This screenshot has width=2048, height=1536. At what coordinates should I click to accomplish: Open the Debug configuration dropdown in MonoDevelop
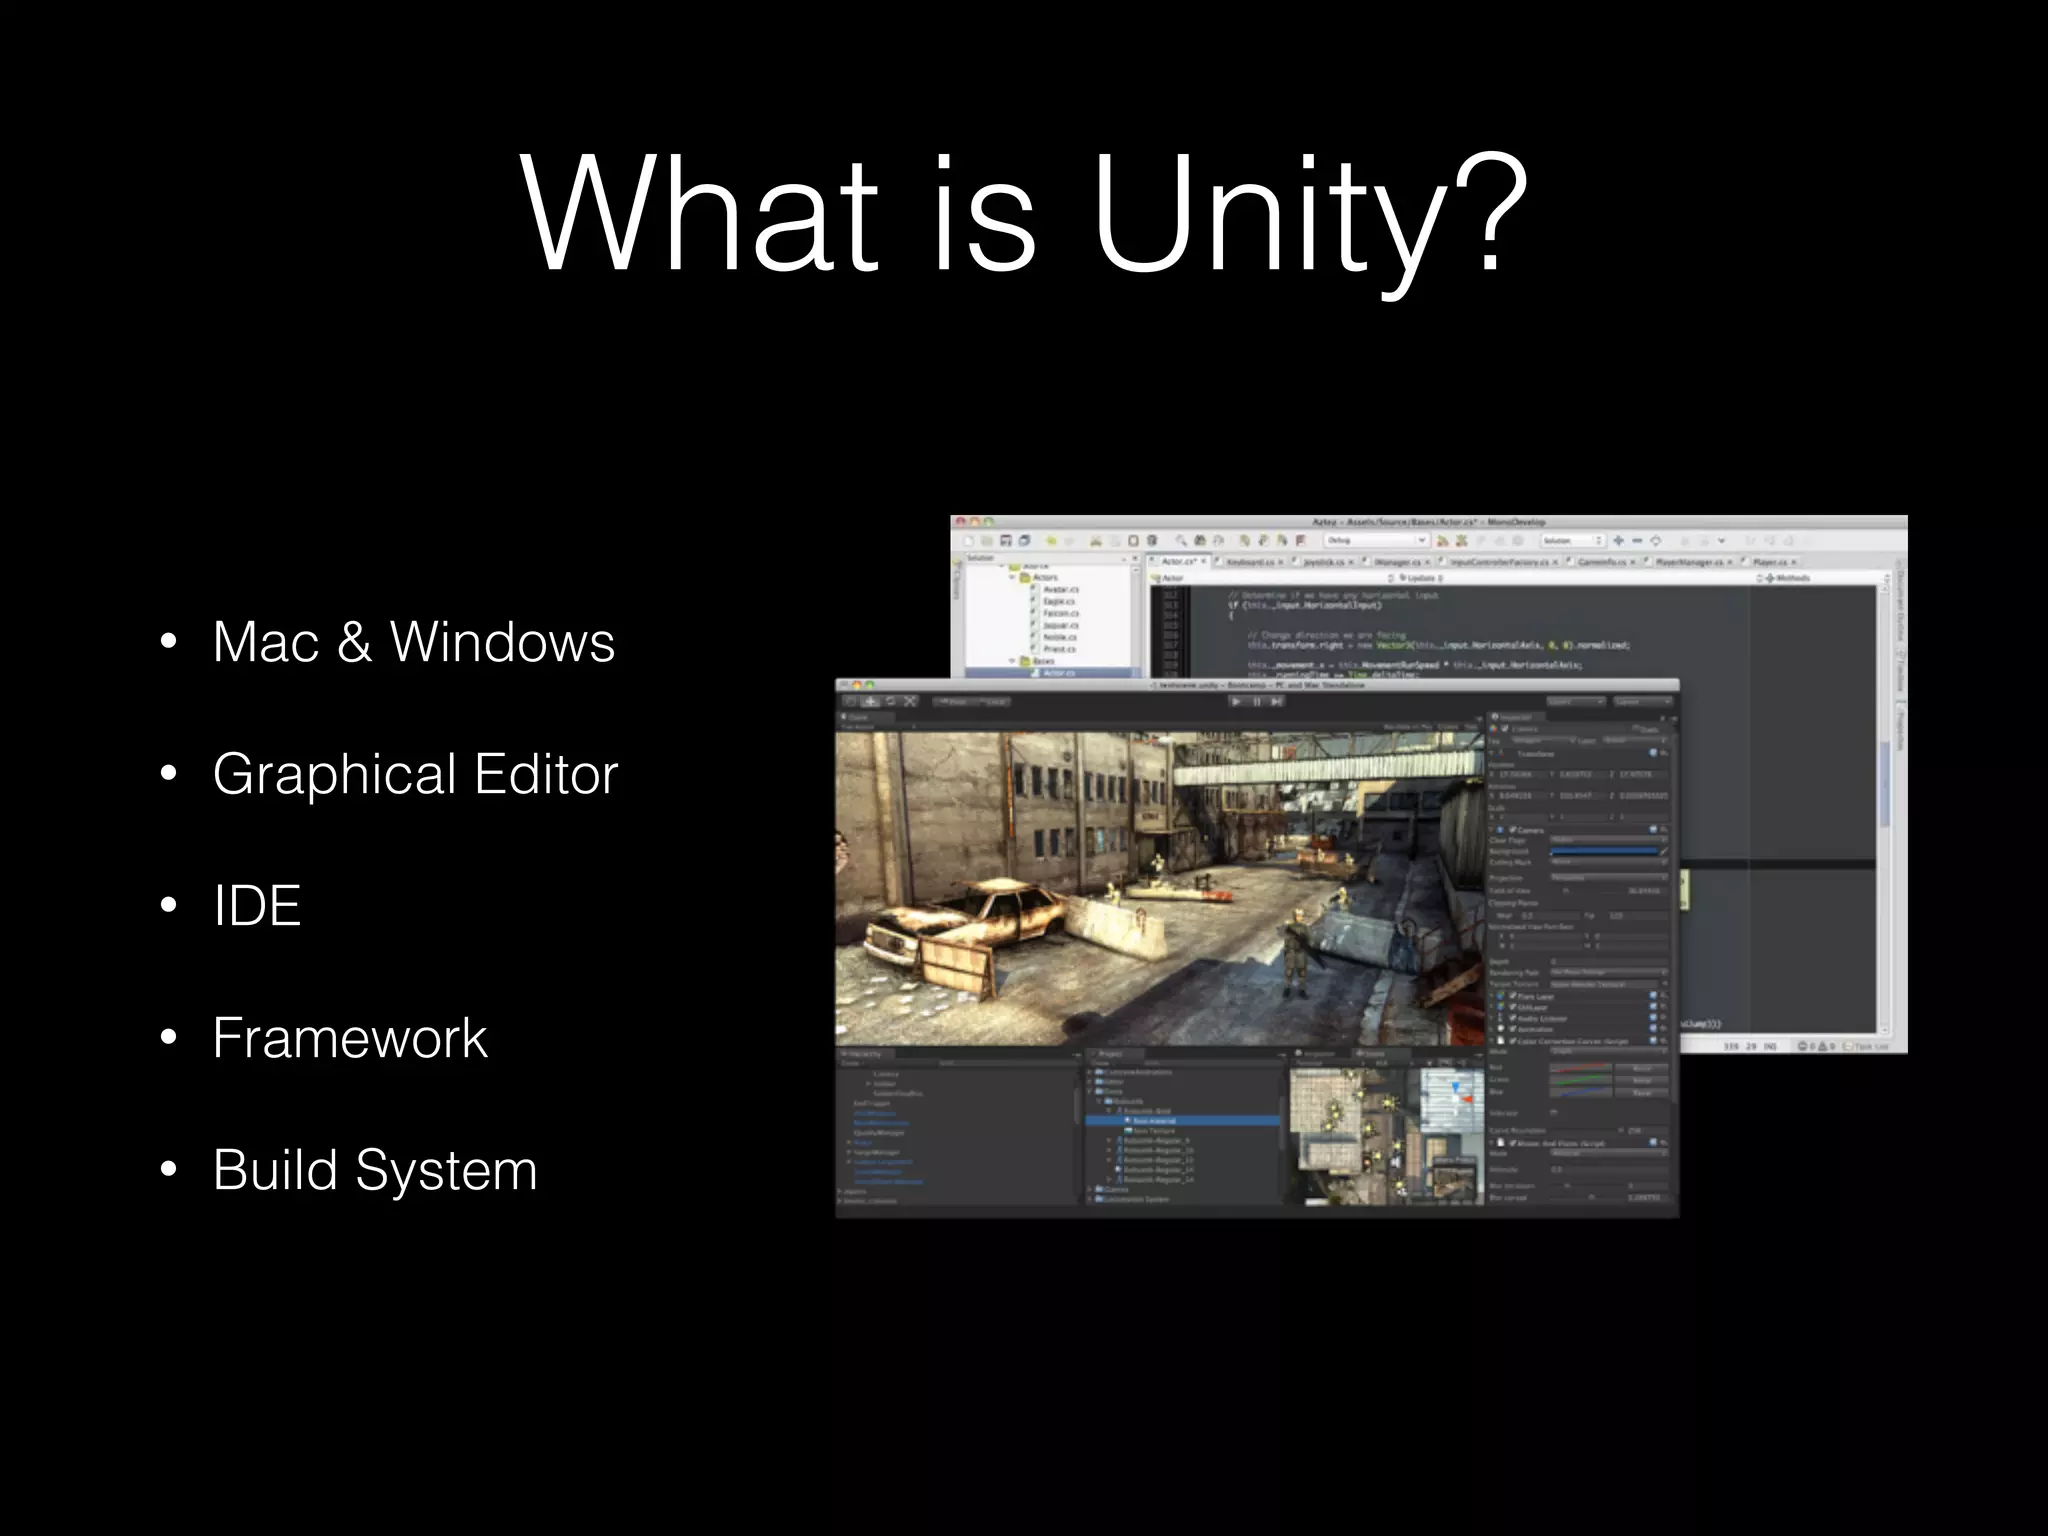click(1376, 540)
